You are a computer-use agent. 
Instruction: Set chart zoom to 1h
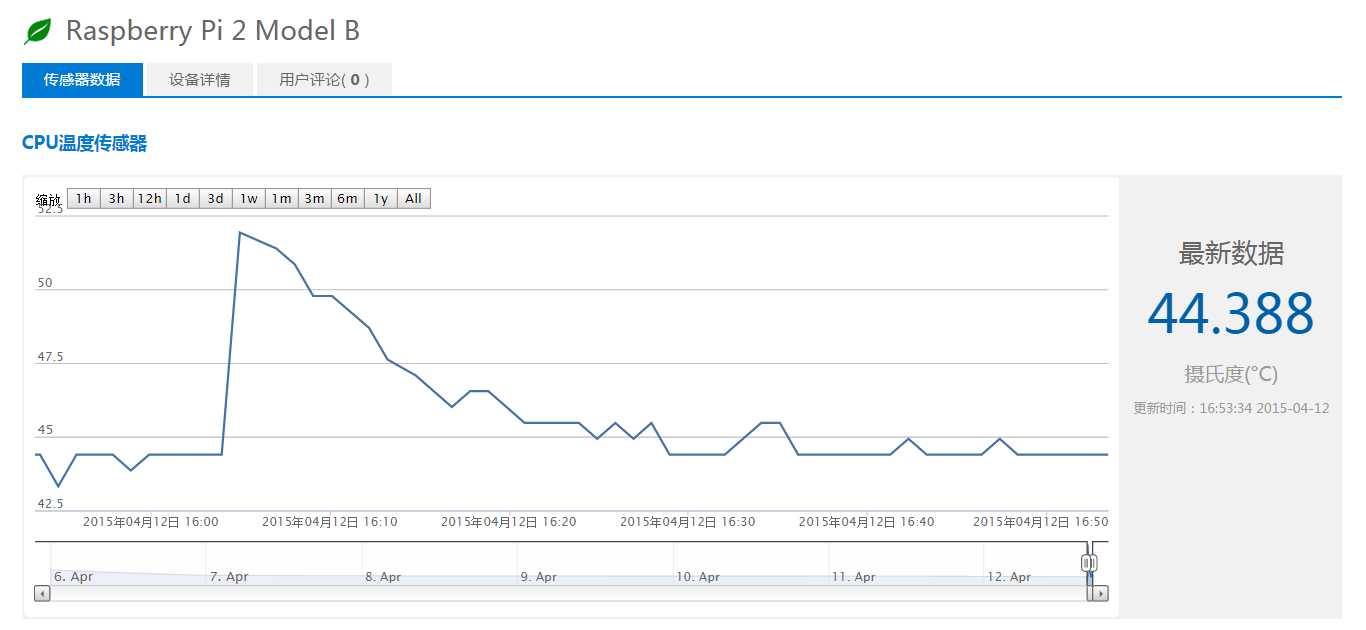[x=84, y=199]
